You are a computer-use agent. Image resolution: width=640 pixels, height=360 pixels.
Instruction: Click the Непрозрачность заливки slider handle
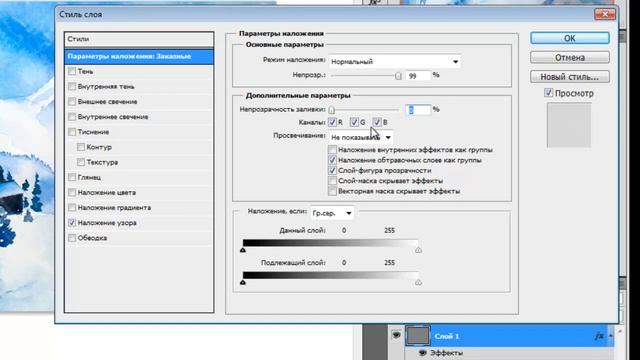pyautogui.click(x=331, y=110)
